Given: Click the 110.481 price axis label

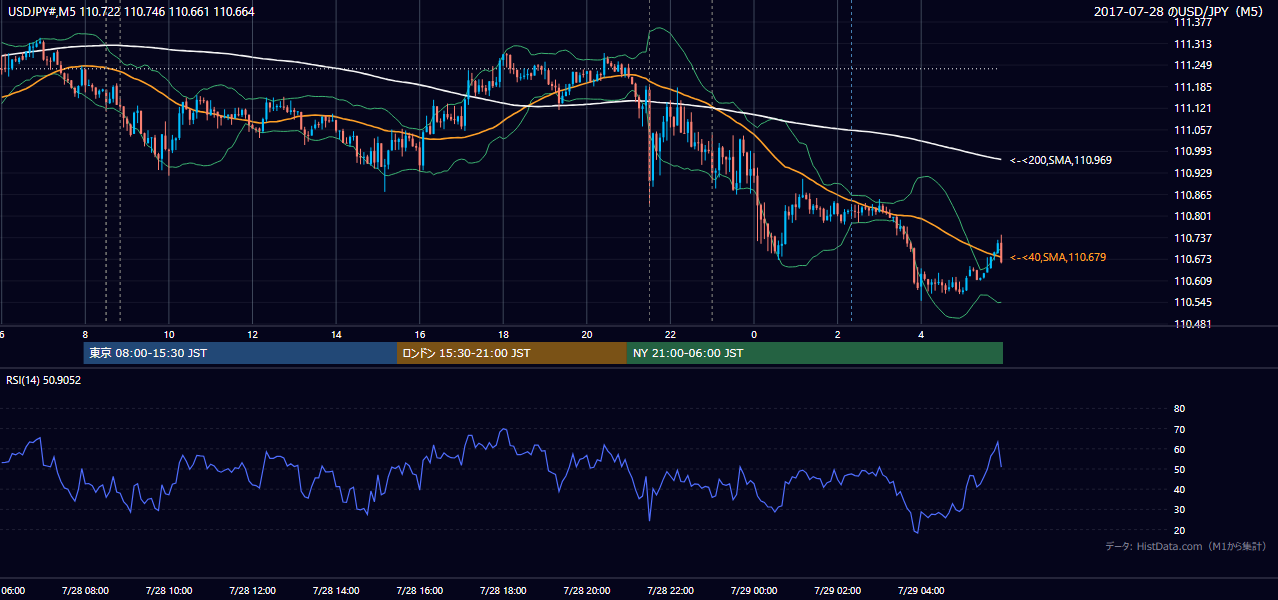Looking at the screenshot, I should pos(1193,324).
